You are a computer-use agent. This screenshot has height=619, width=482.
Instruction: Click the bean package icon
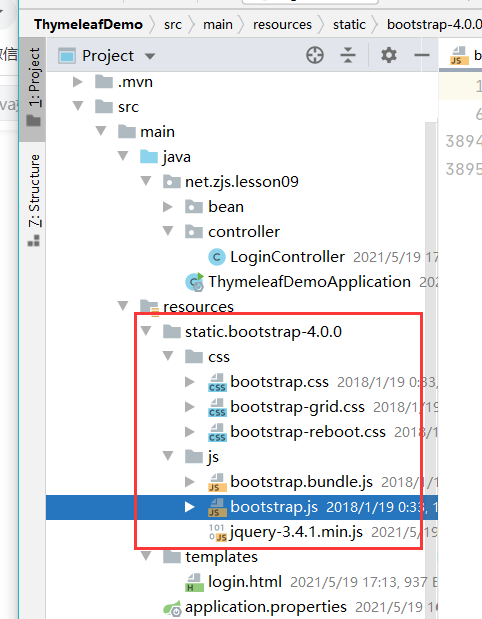(194, 206)
